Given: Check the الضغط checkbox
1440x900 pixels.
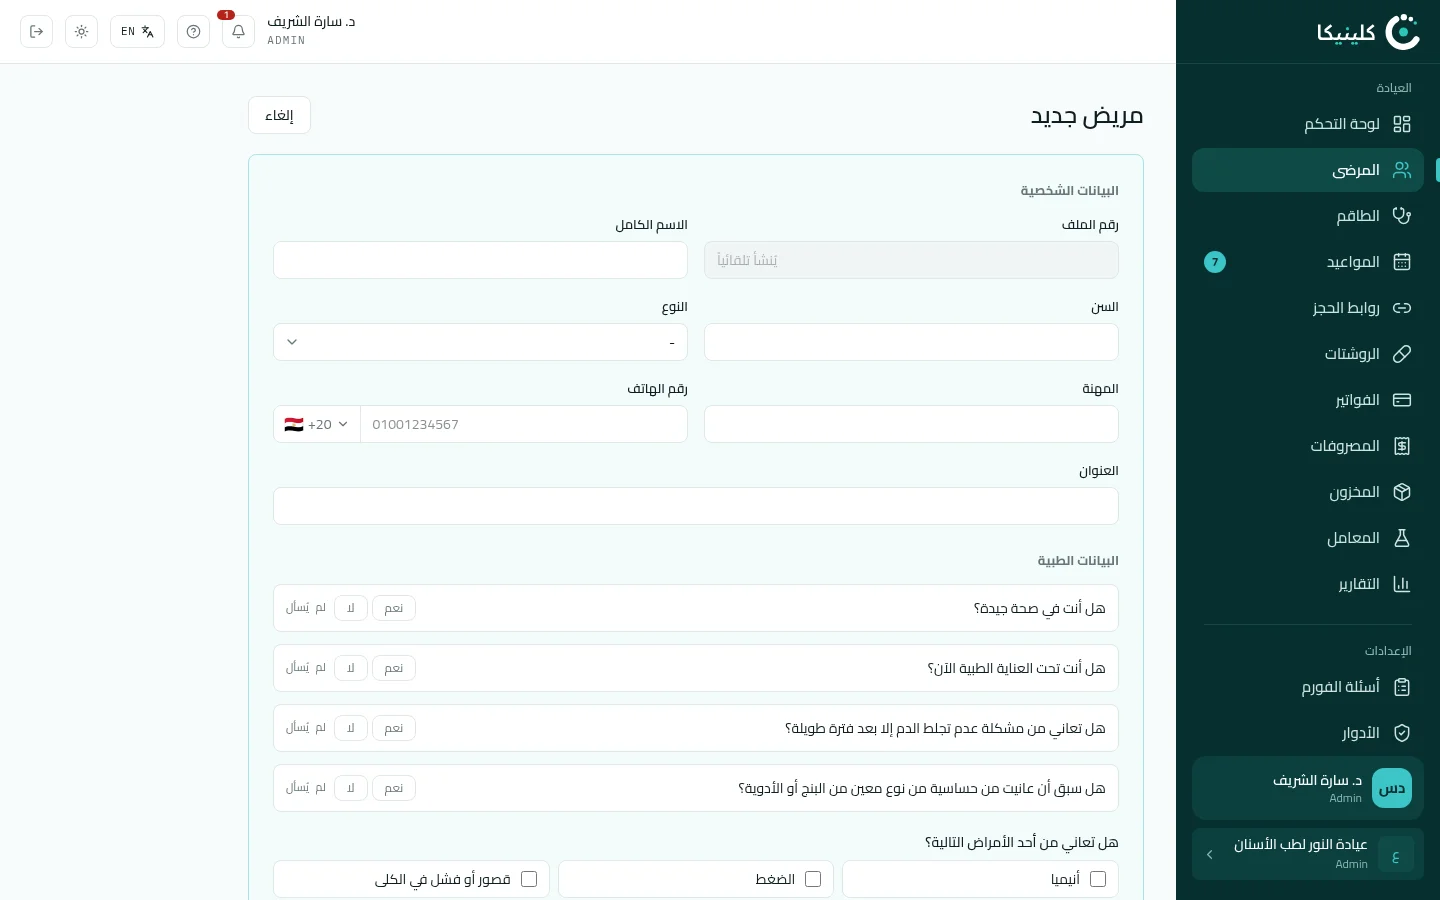Looking at the screenshot, I should click(x=813, y=879).
